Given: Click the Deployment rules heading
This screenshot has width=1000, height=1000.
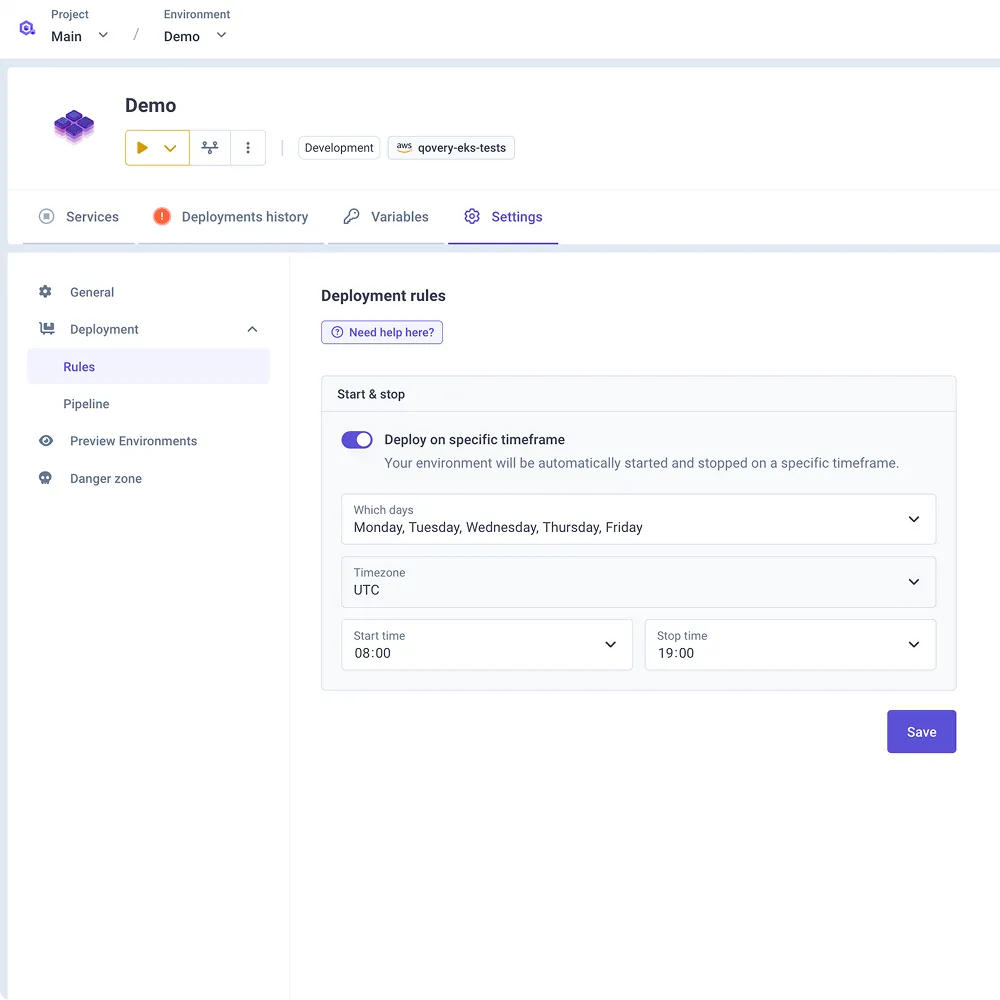Looking at the screenshot, I should pyautogui.click(x=383, y=296).
